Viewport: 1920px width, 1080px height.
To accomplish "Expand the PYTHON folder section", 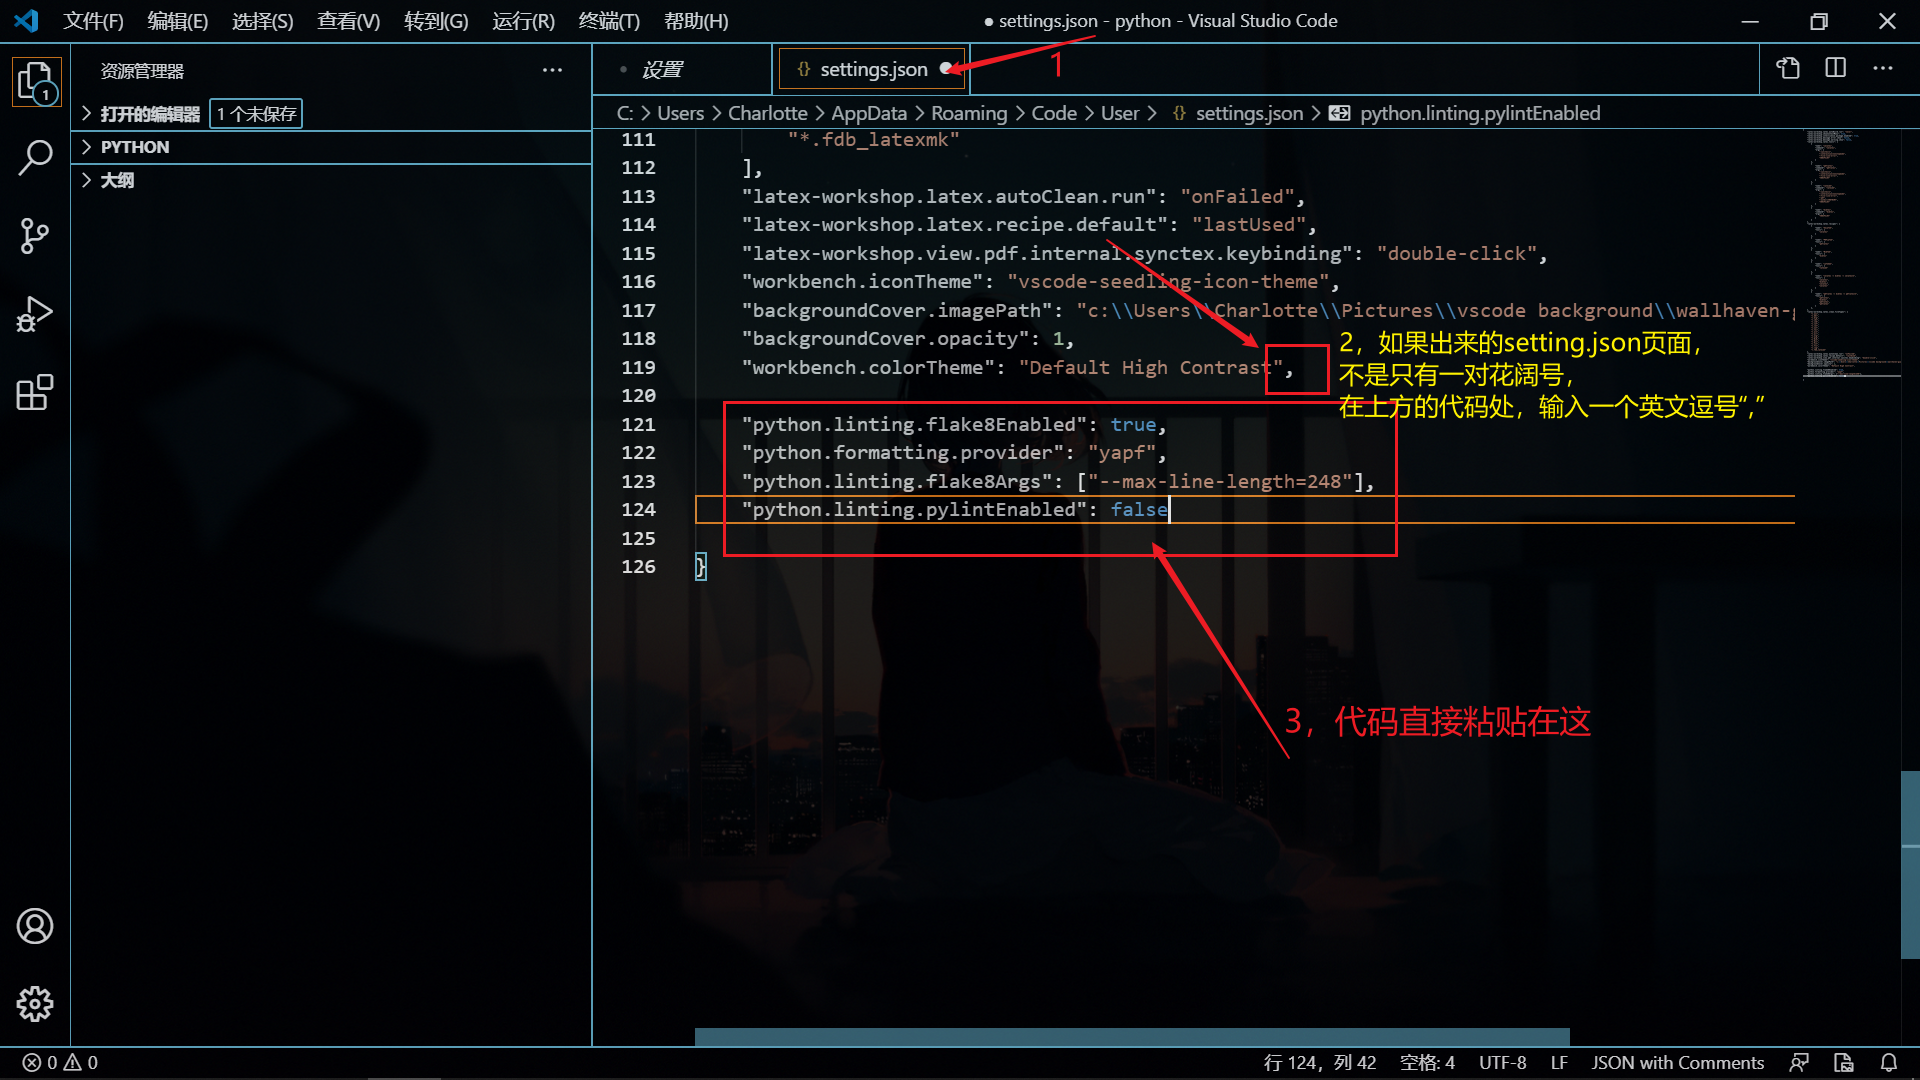I will 135,147.
